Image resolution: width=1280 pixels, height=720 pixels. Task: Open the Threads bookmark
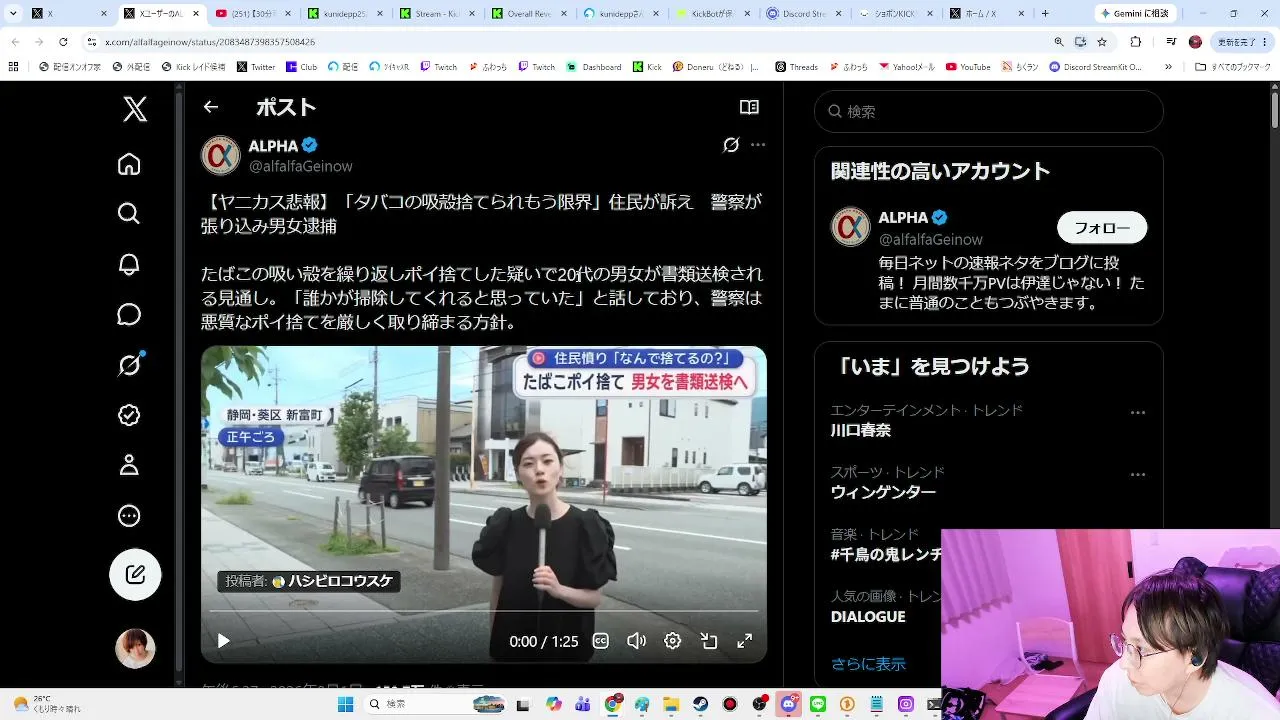pos(796,67)
